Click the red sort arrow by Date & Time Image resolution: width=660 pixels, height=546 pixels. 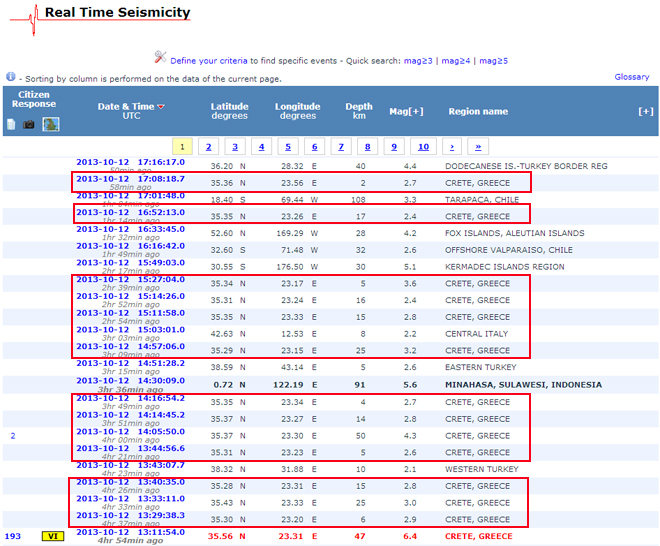point(161,106)
